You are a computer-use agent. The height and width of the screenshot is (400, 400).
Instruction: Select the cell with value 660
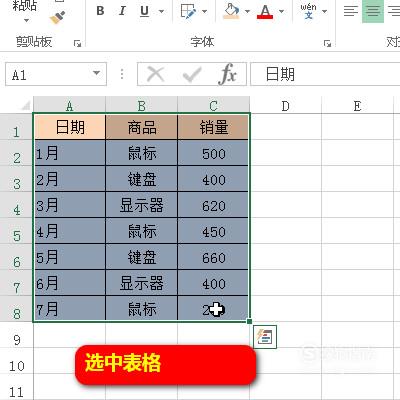point(214,257)
